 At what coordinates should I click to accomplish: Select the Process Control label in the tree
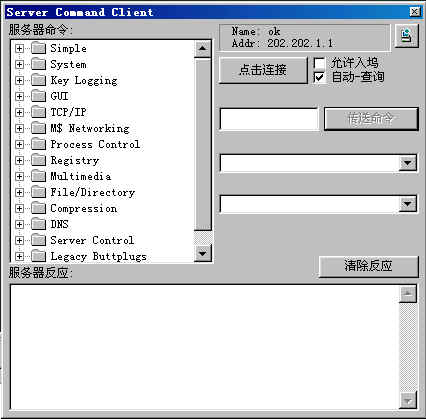95,144
